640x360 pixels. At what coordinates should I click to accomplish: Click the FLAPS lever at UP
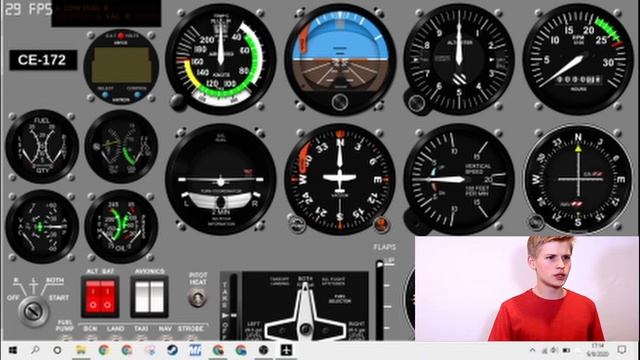click(380, 264)
